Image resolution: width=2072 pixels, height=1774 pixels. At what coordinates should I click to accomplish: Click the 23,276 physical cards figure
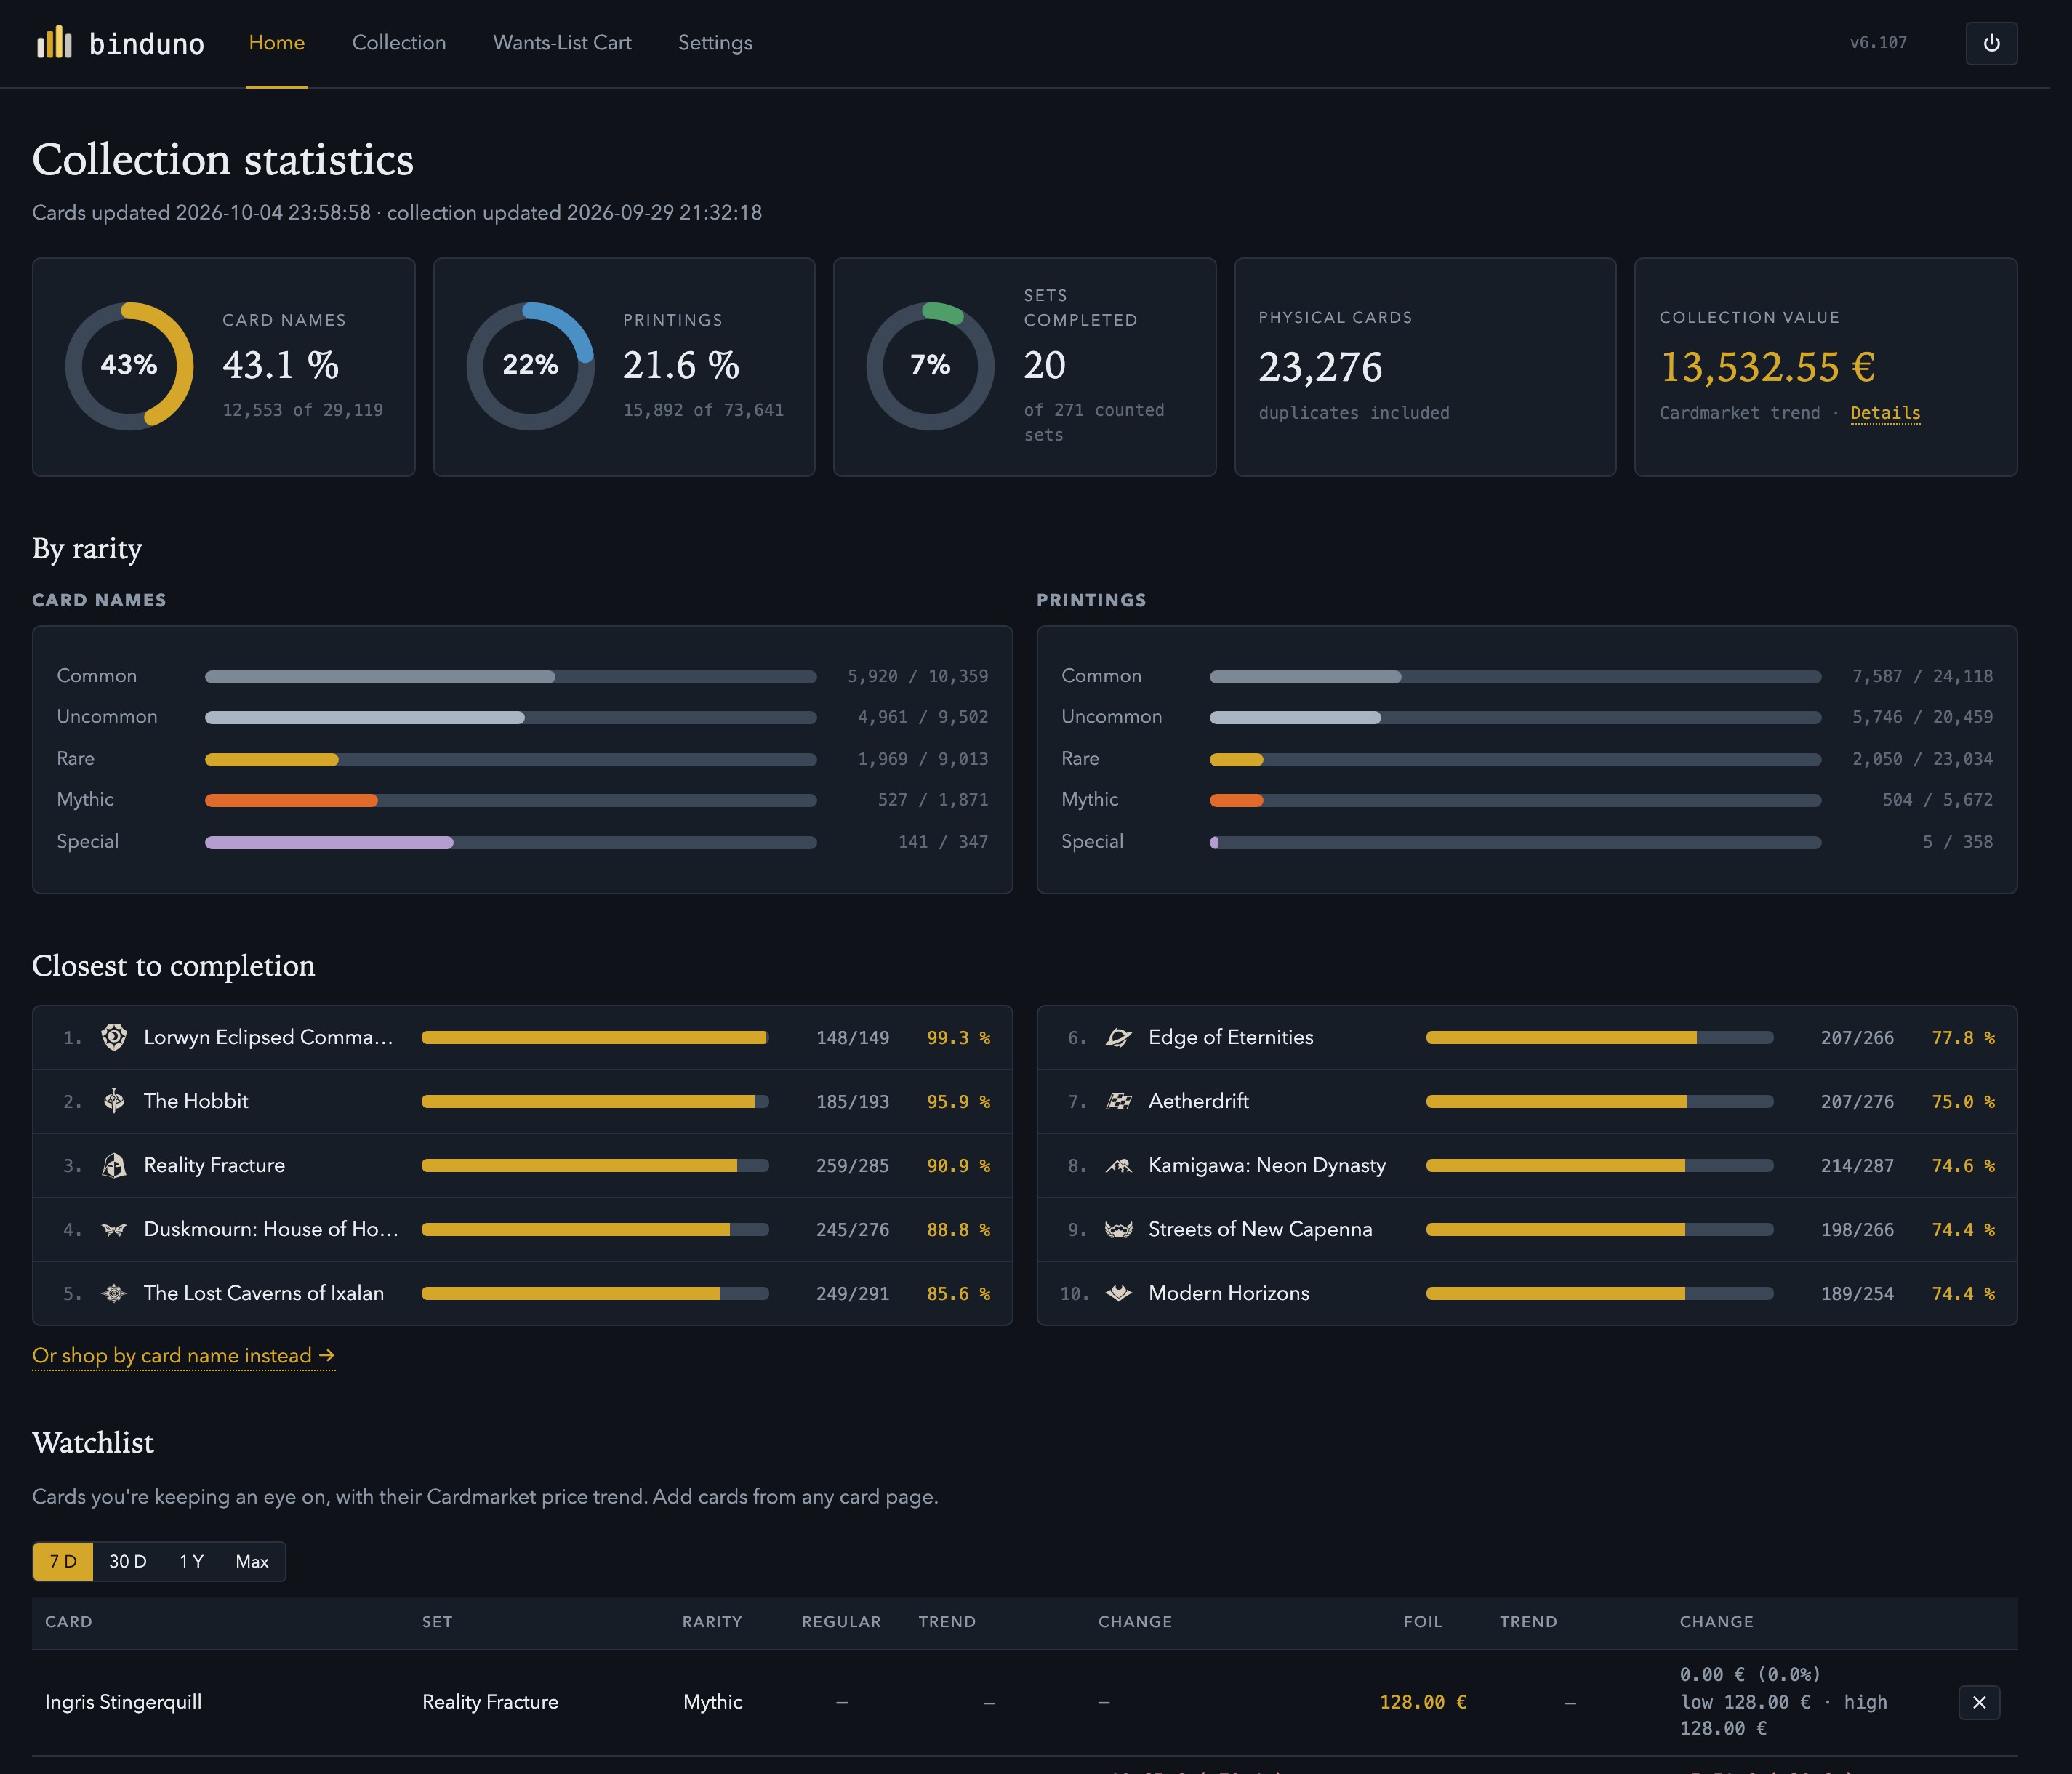[x=1320, y=367]
